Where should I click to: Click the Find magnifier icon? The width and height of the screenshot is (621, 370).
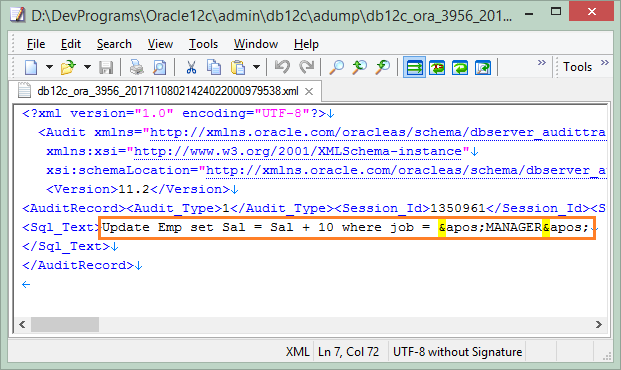[x=337, y=67]
